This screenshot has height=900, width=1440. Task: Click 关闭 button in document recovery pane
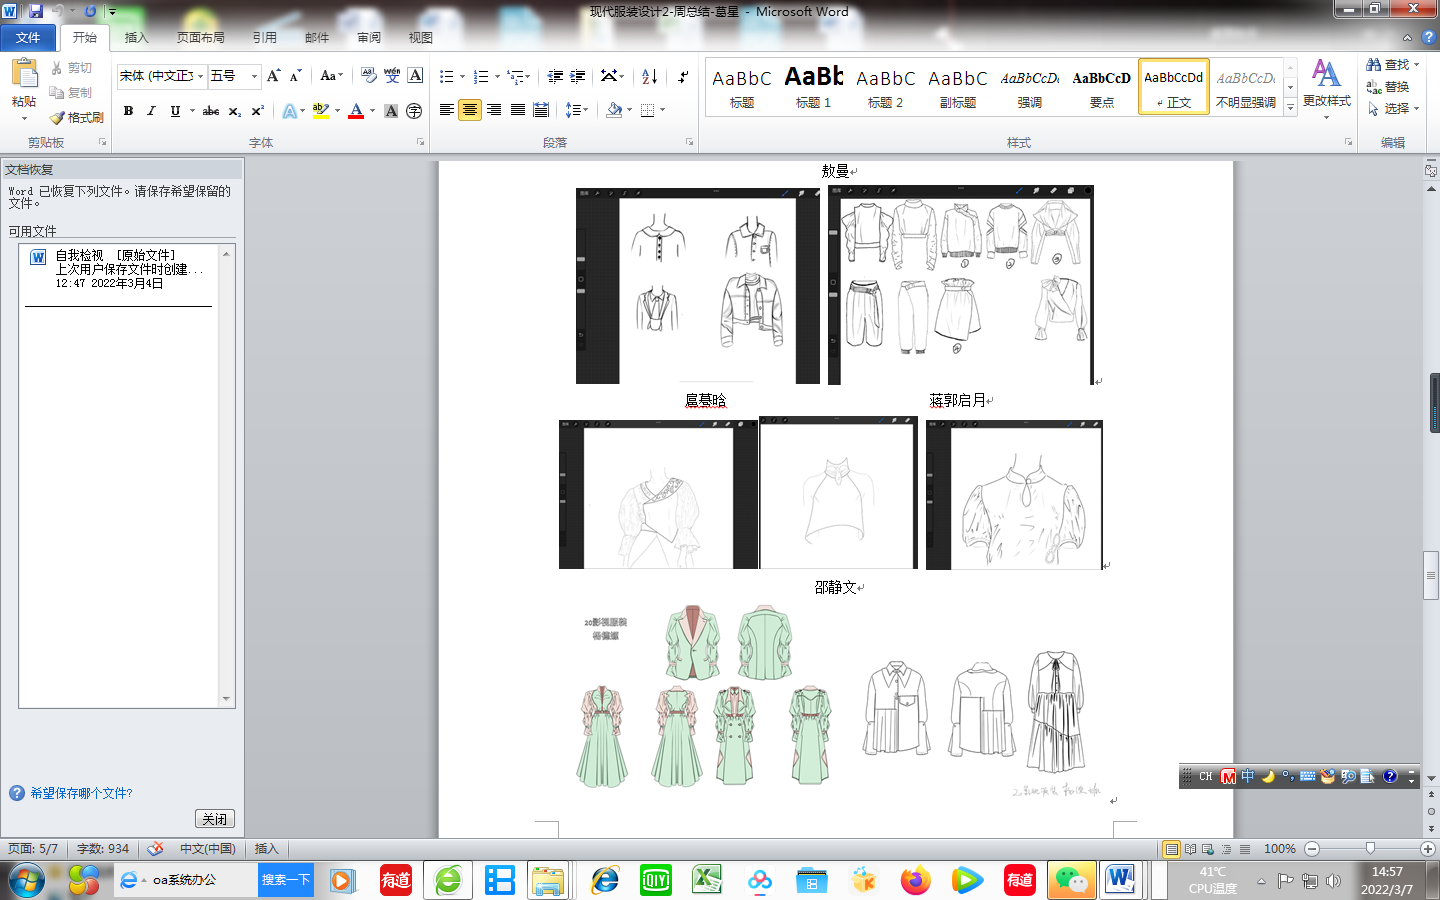click(x=214, y=819)
